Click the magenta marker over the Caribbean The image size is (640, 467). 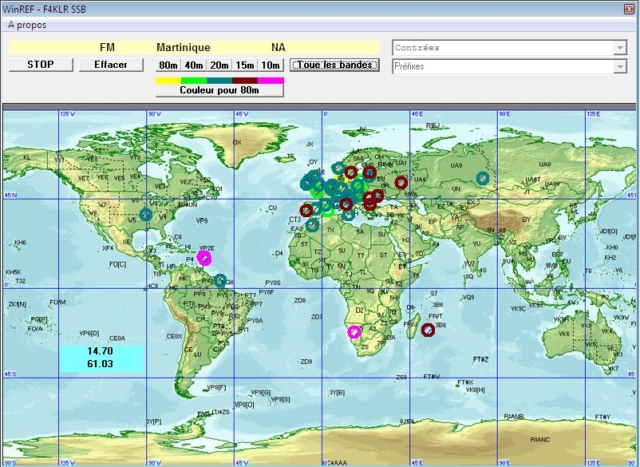pos(204,257)
